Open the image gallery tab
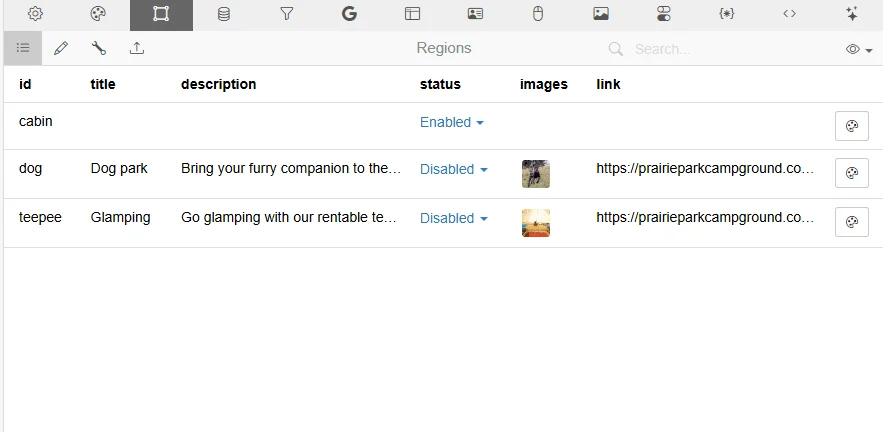The height and width of the screenshot is (432, 883). tap(600, 14)
